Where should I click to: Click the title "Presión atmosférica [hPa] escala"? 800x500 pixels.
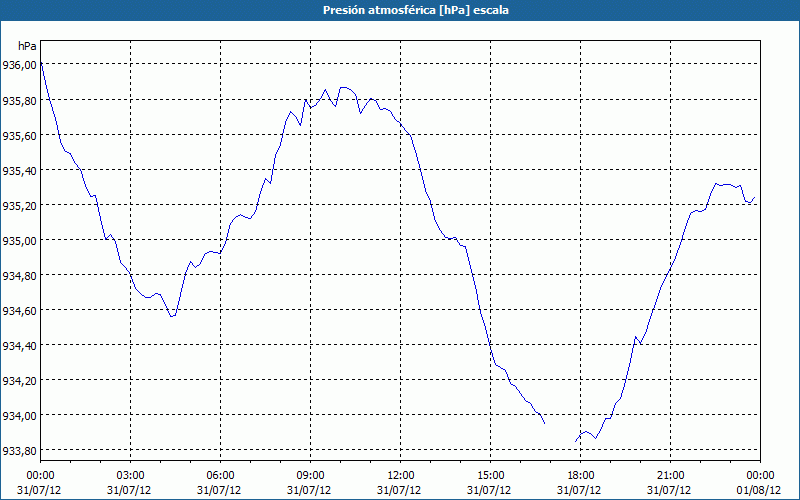click(x=416, y=10)
